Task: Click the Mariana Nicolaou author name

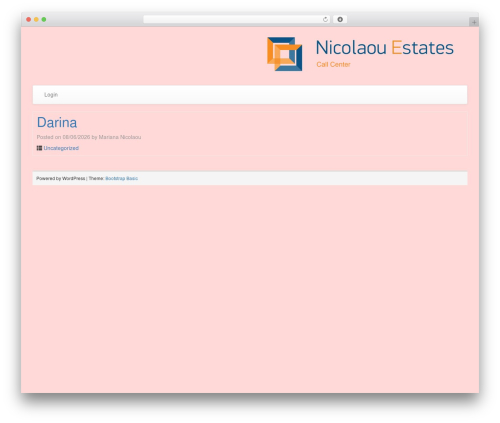Action: (x=120, y=137)
